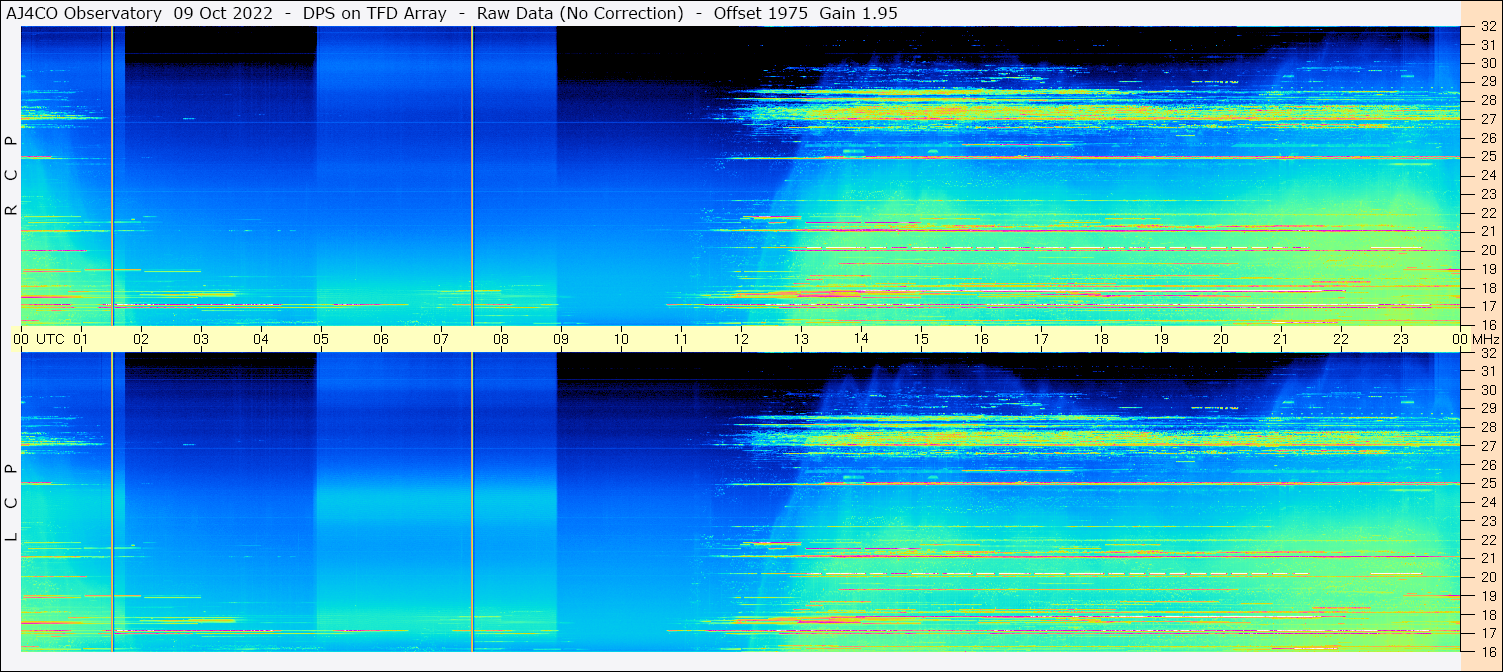Screen dimensions: 1503x672
Task: Click 28 MHz label on RCP panel
Action: 1488,100
